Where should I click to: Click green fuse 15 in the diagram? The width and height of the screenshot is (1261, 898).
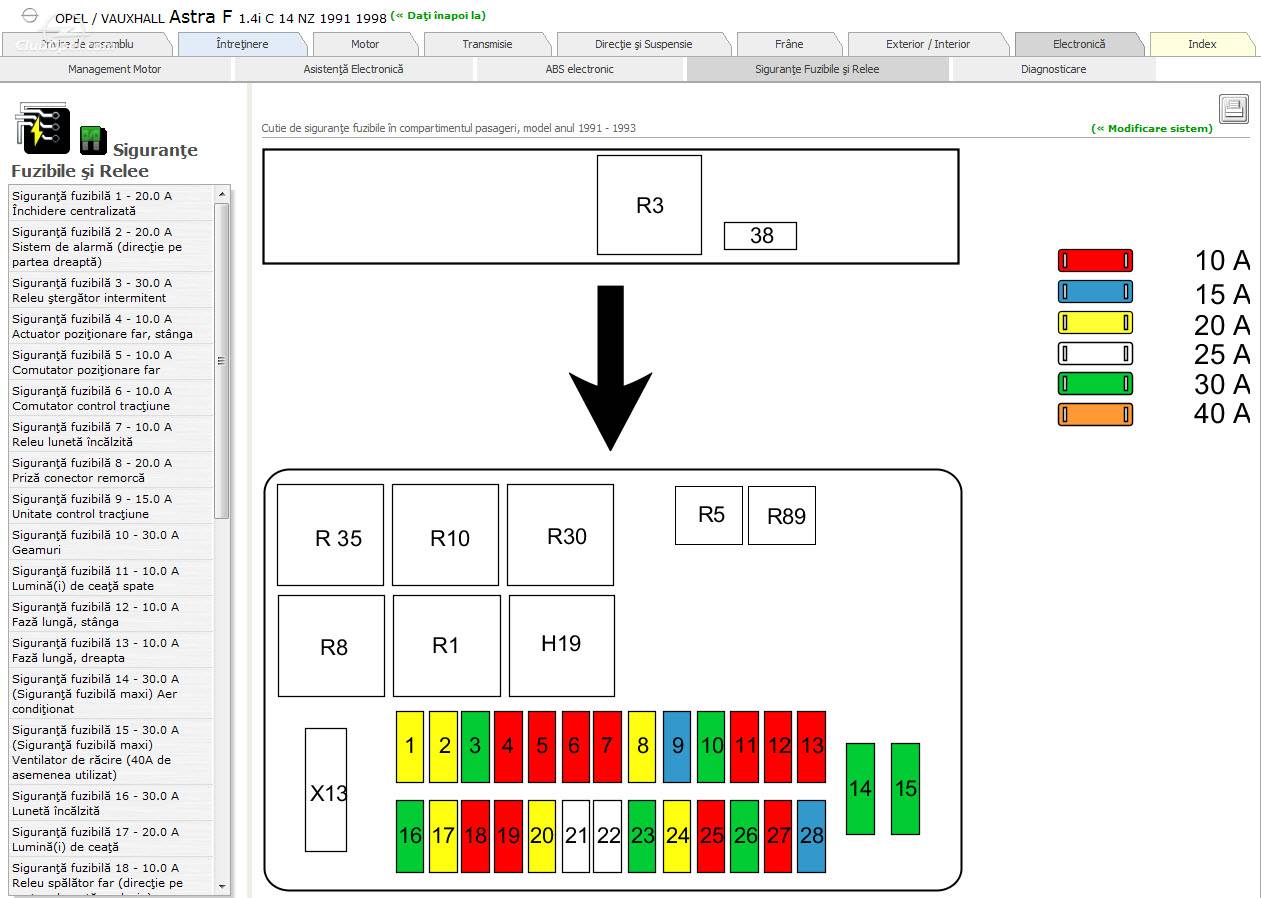[x=905, y=789]
